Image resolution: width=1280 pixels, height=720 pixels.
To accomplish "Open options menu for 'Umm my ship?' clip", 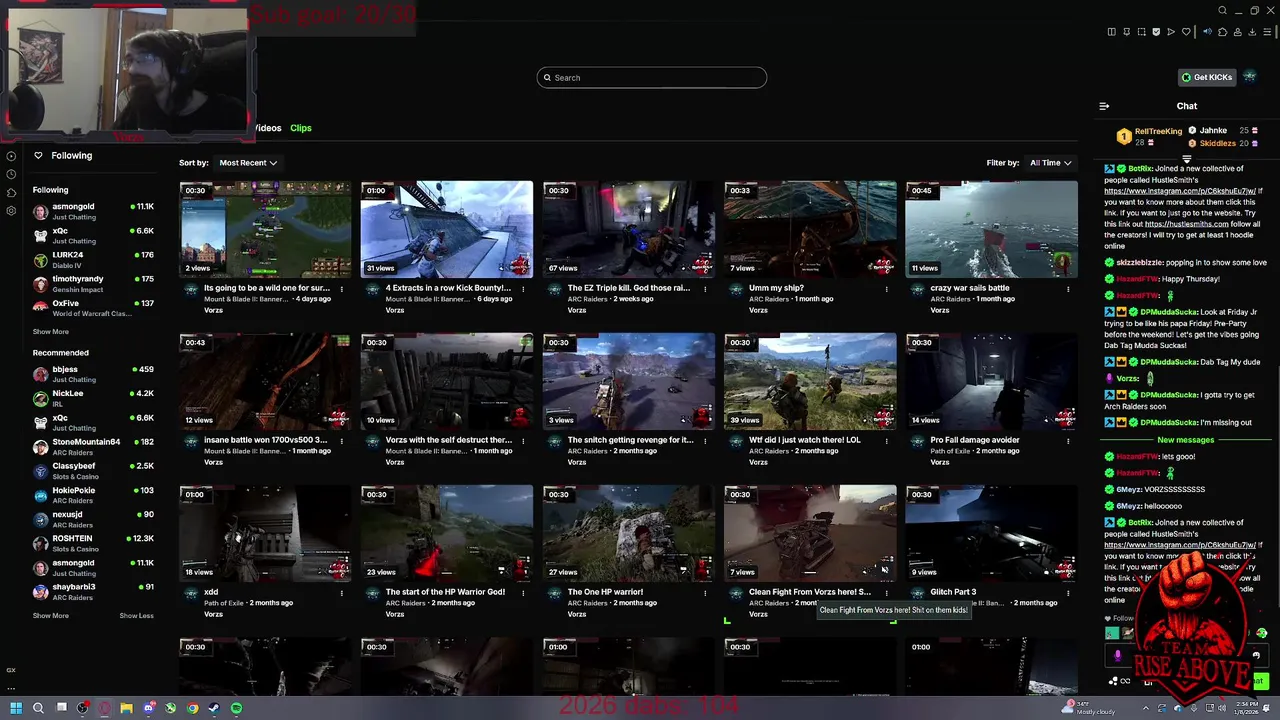I will point(886,289).
